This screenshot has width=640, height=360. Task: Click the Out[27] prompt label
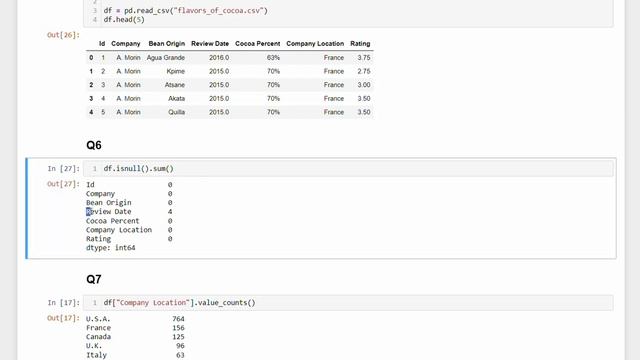coord(64,184)
